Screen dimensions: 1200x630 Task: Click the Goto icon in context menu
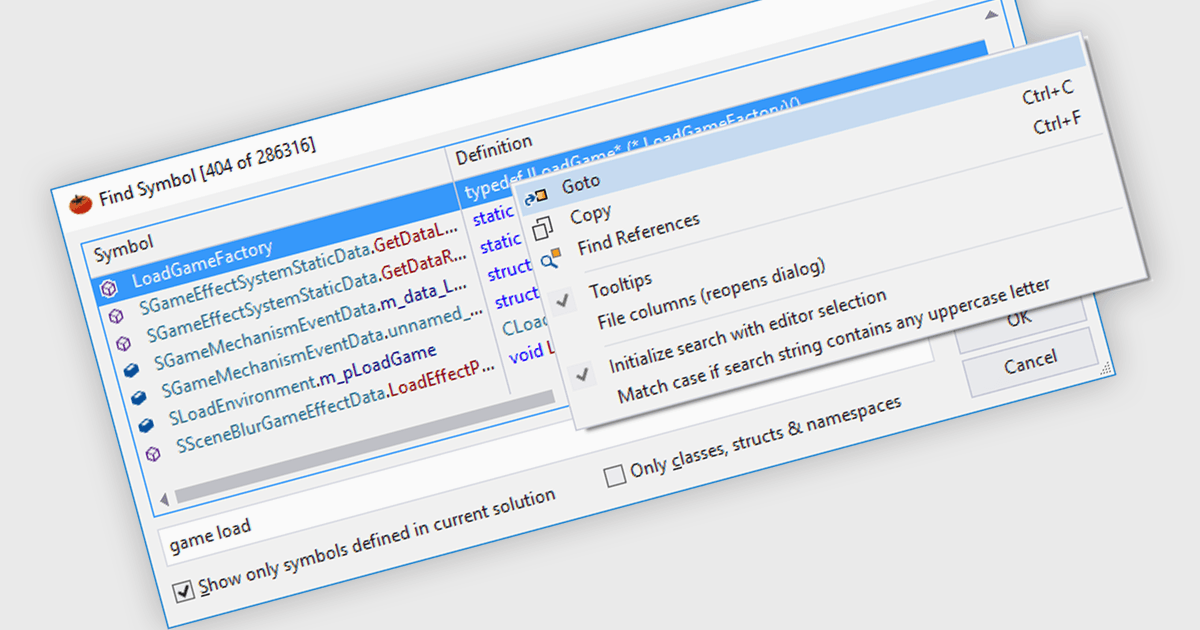535,196
